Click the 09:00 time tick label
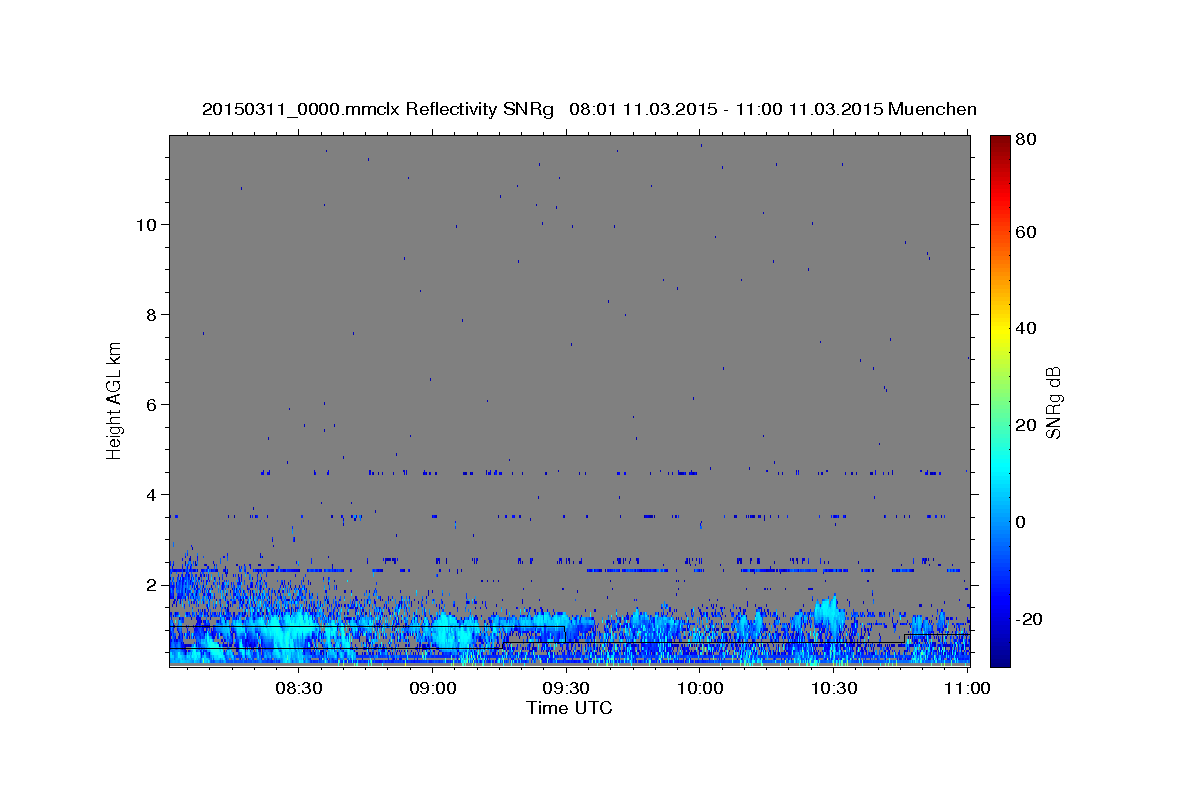Screen dimensions: 1200x800 tap(433, 688)
